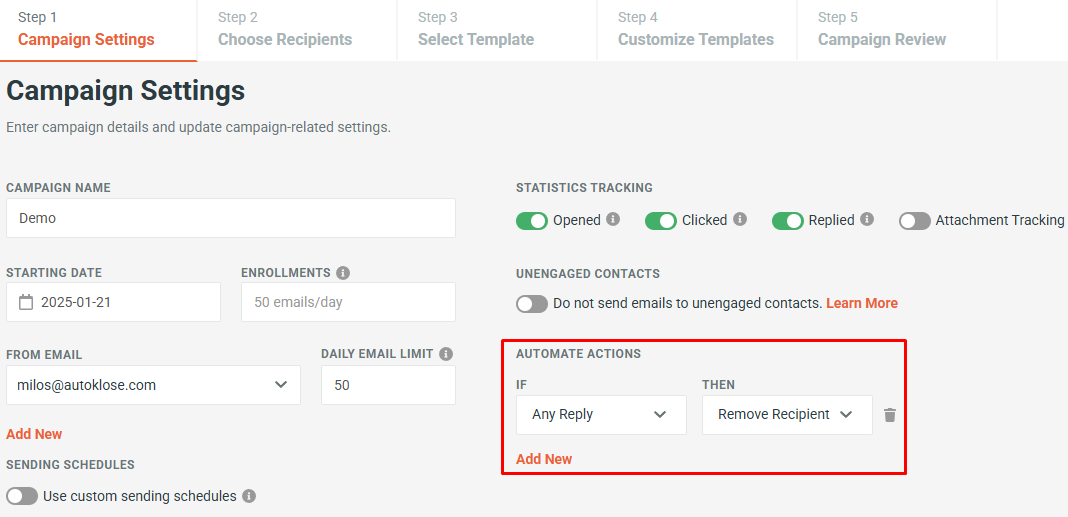Click the Sending Schedules label
1068x517 pixels.
click(70, 465)
